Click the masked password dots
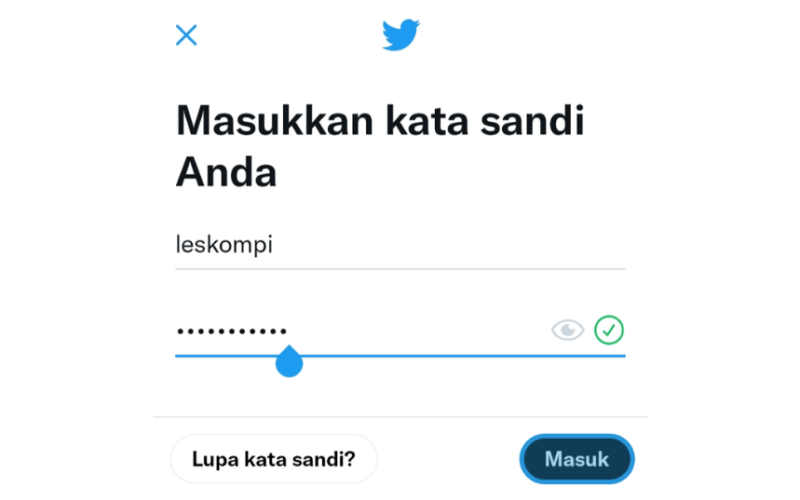The height and width of the screenshot is (500, 800). (231, 331)
